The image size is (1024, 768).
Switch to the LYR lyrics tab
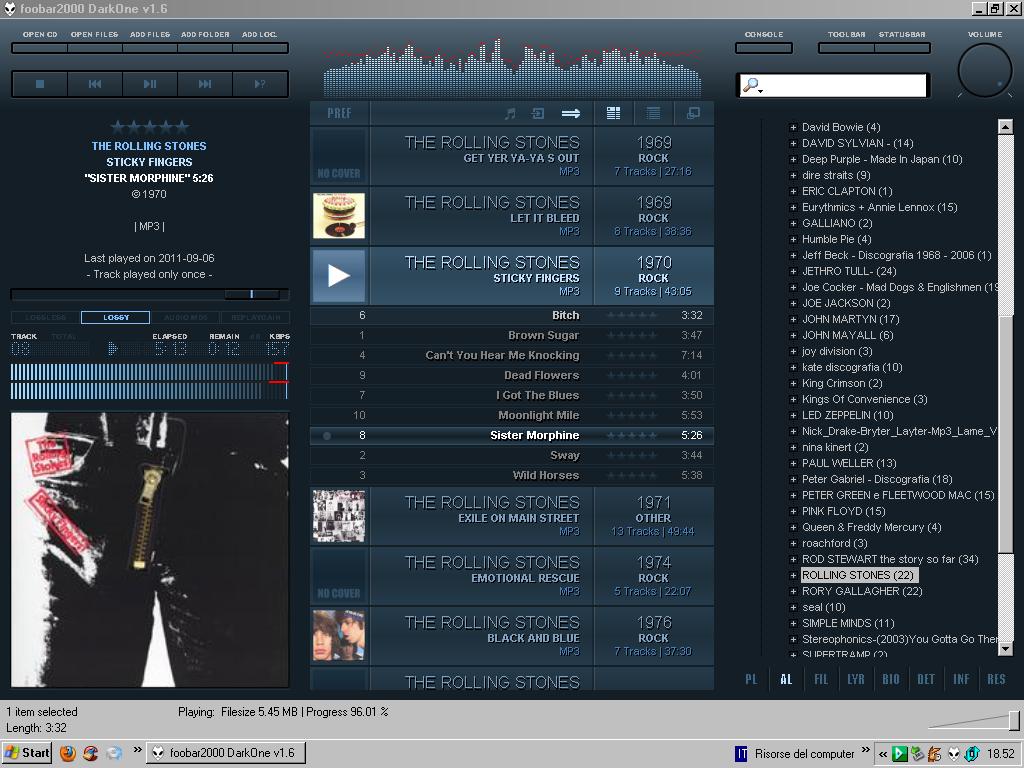coord(856,679)
